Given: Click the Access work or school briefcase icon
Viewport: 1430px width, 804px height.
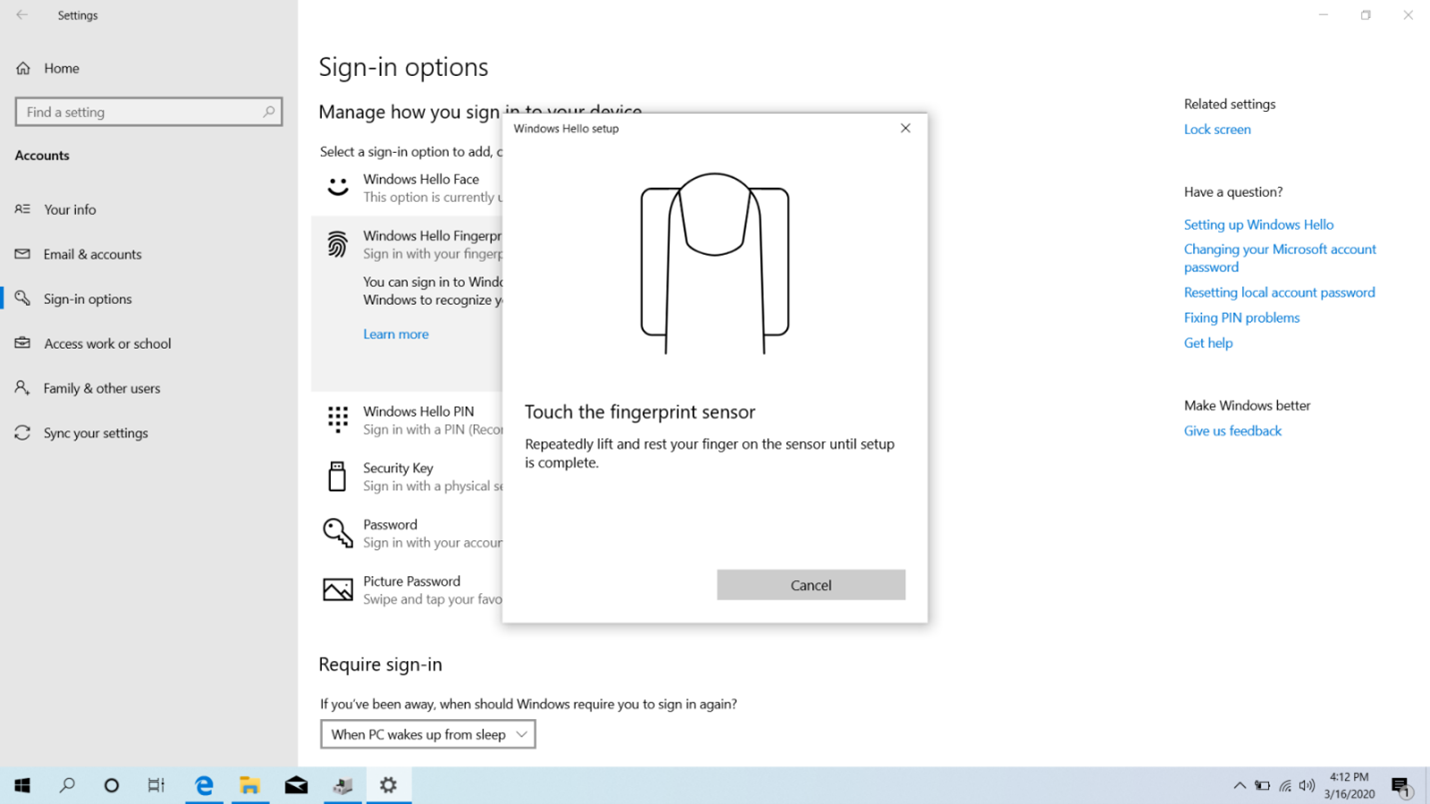Looking at the screenshot, I should (22, 343).
